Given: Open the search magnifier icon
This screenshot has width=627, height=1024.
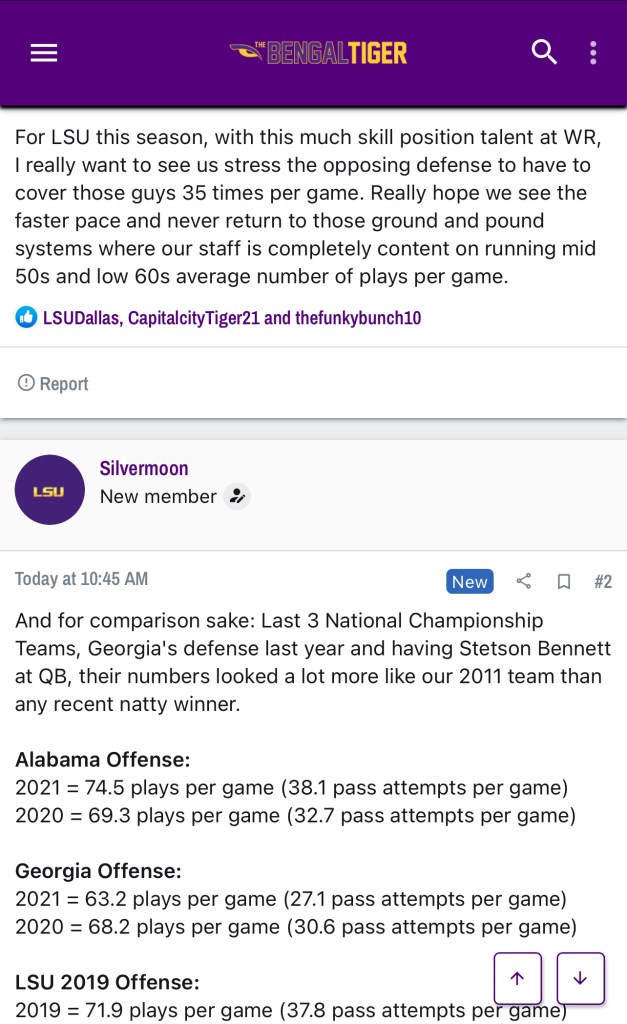Looking at the screenshot, I should (x=544, y=52).
